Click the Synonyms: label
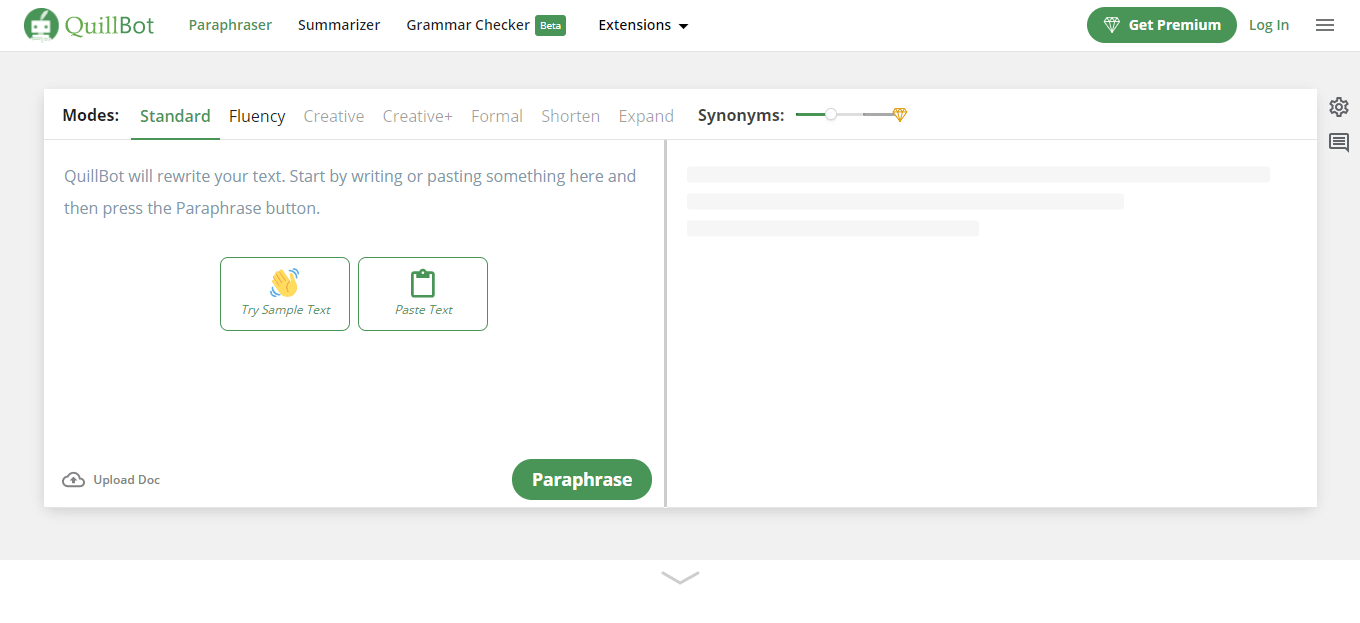 (x=741, y=115)
